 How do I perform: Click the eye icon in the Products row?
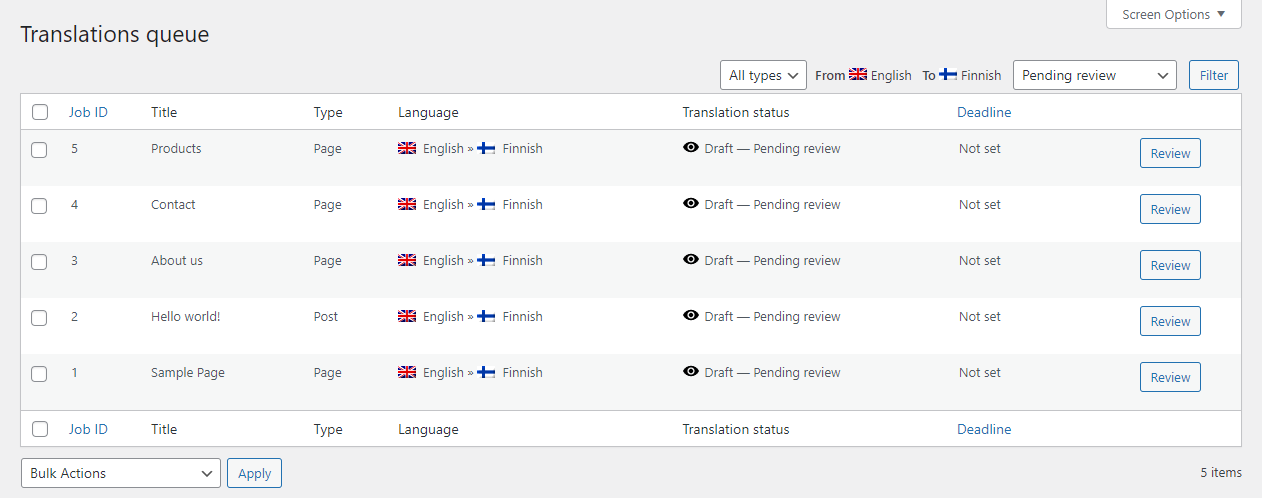click(690, 148)
